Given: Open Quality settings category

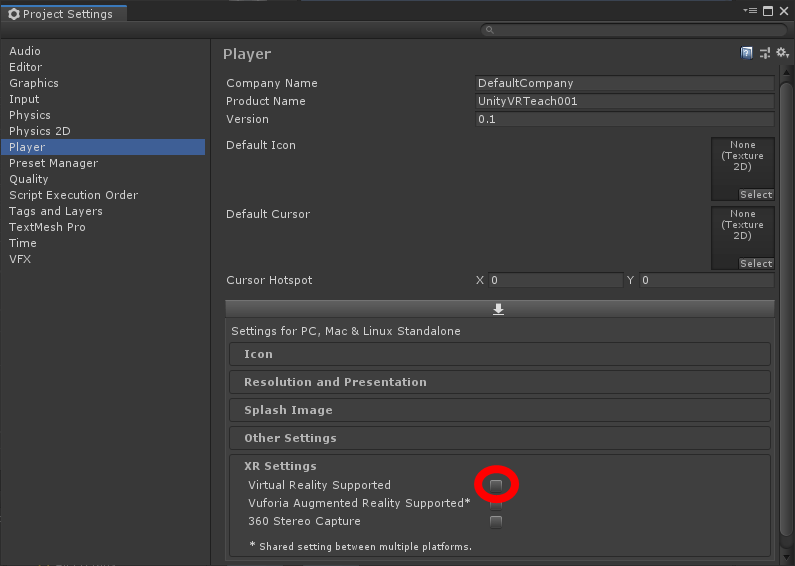Looking at the screenshot, I should 103,179.
